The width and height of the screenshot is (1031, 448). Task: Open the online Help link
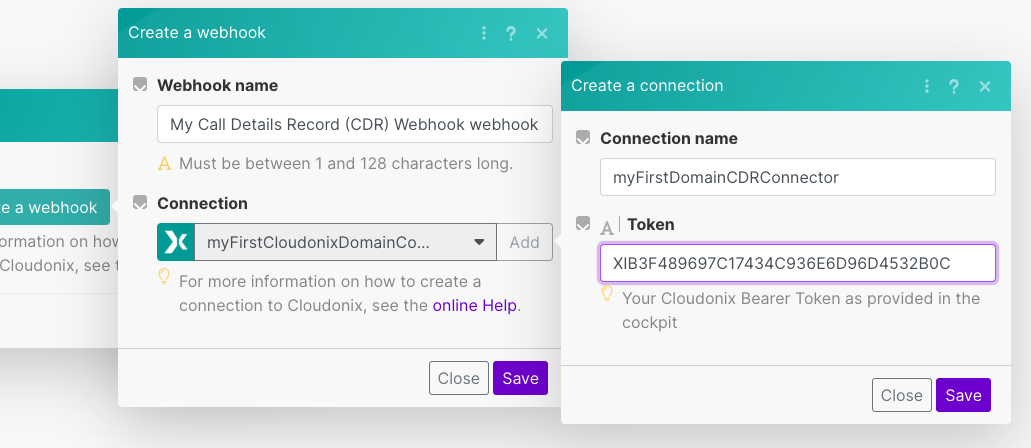tap(475, 305)
